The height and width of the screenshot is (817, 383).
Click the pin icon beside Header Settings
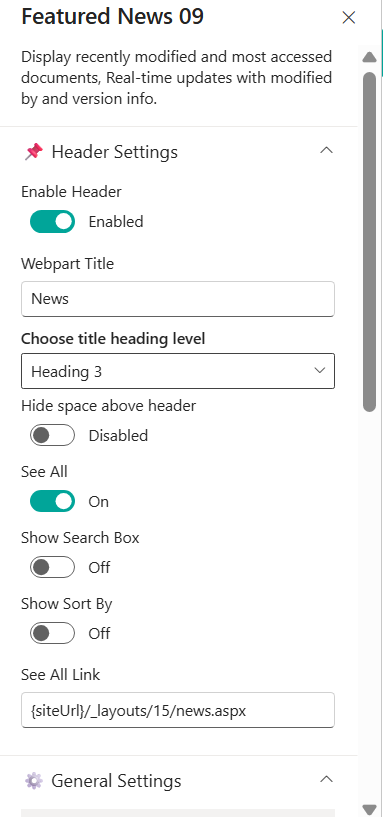34,152
